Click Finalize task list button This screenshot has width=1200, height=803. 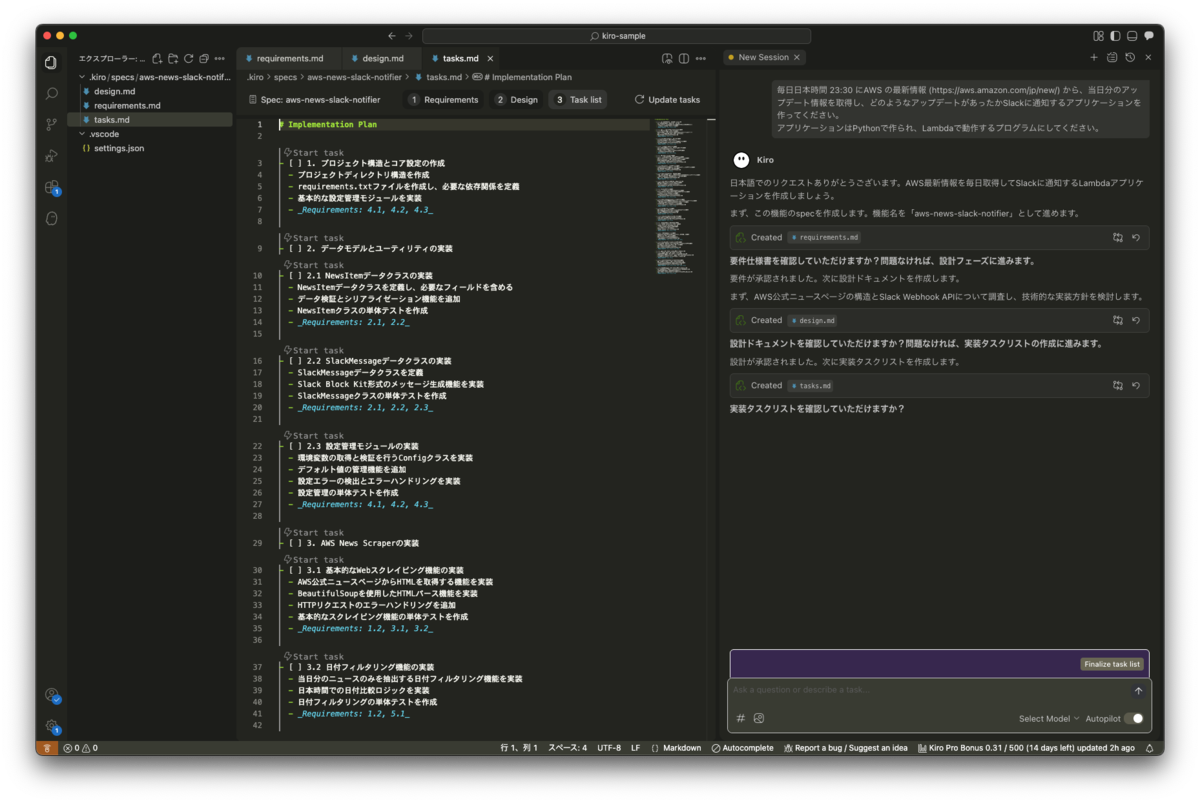tap(1113, 664)
